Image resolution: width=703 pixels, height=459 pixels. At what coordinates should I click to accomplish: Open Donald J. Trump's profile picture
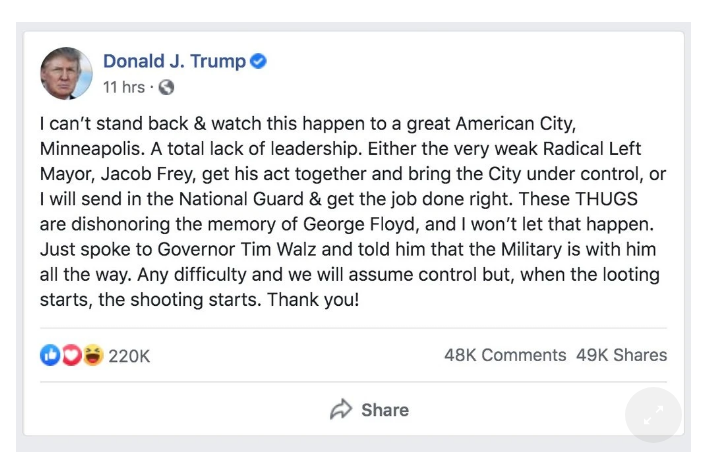coord(66,74)
